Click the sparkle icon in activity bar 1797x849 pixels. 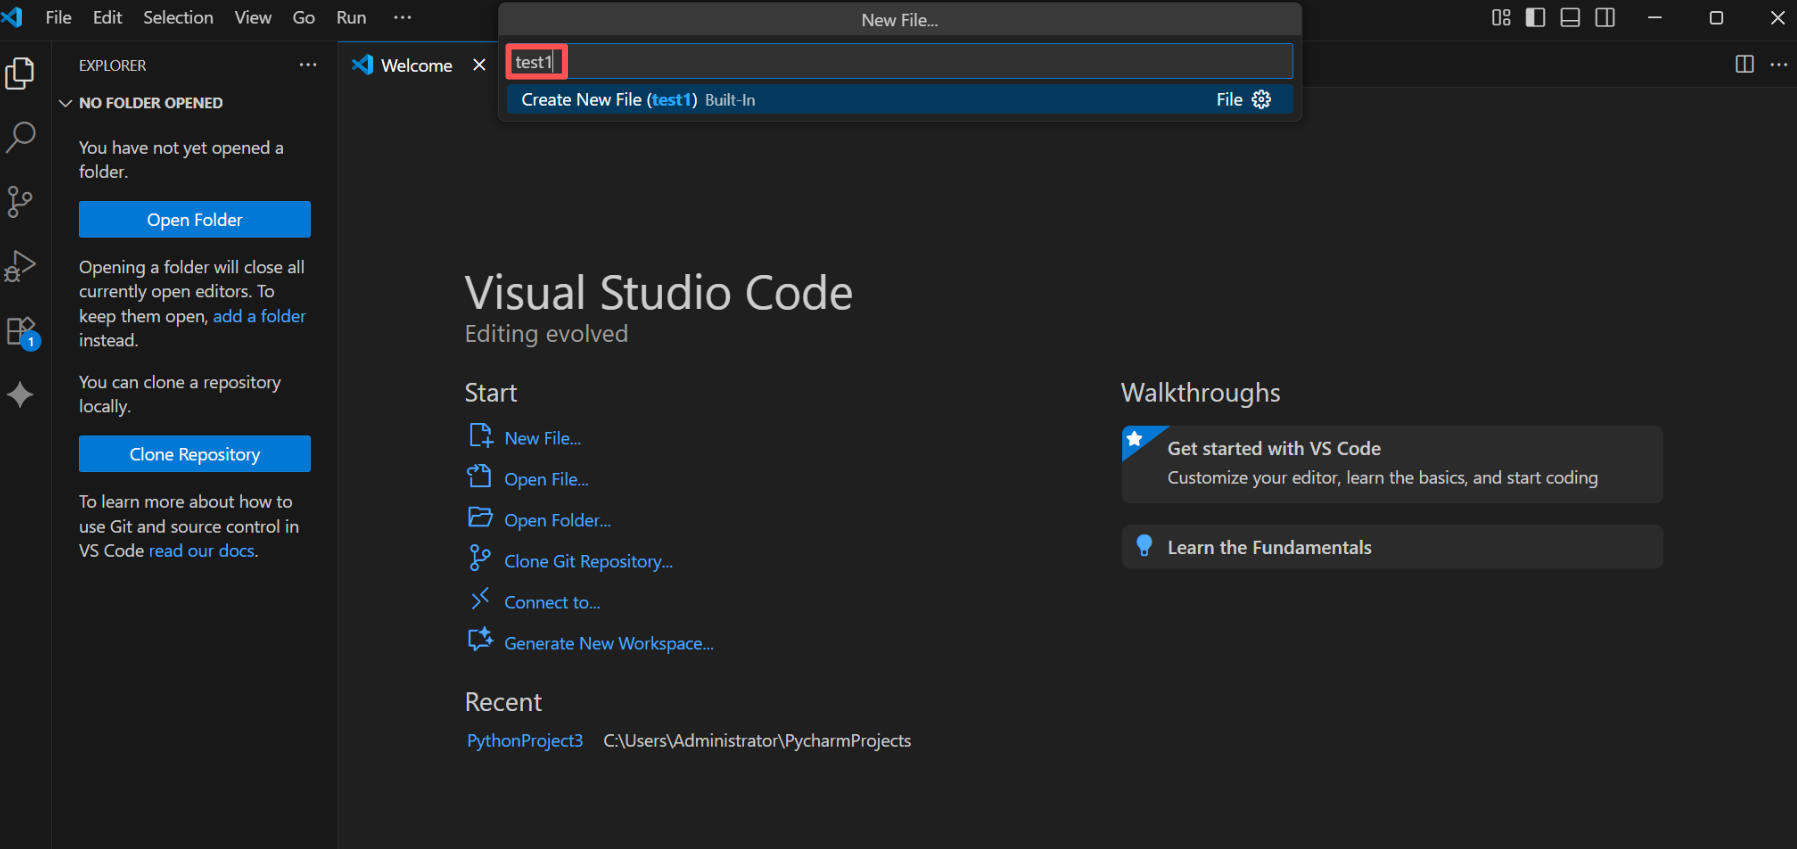(x=20, y=395)
